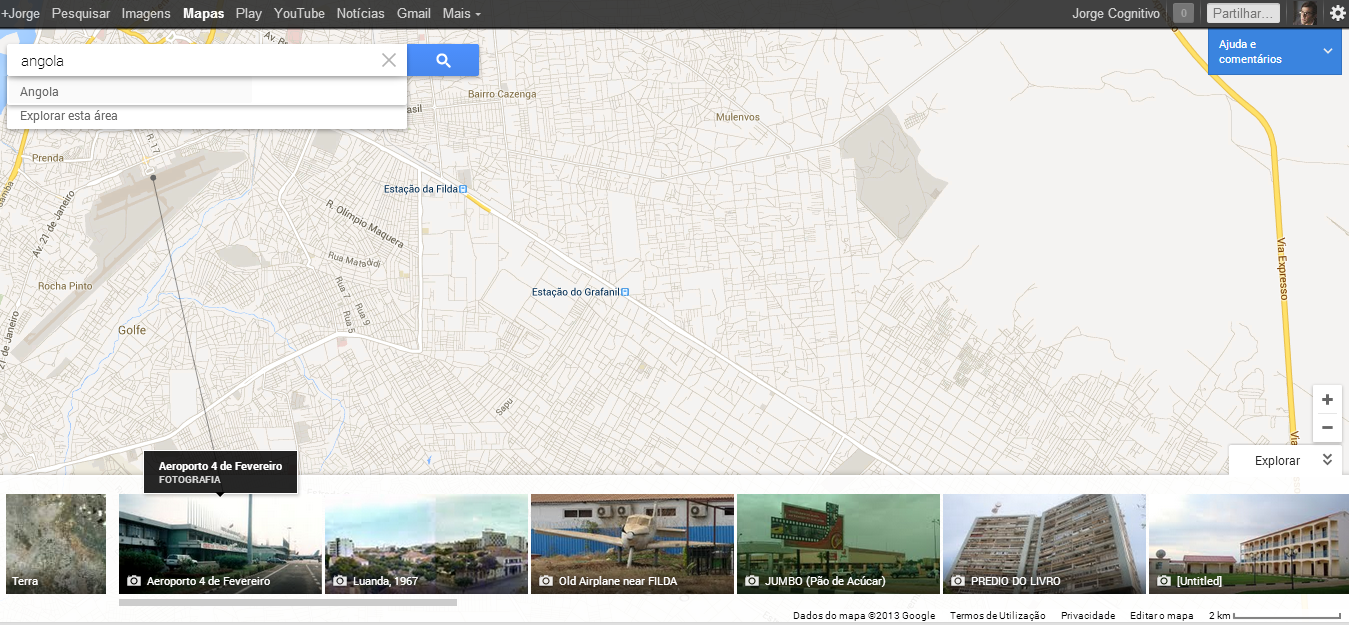The width and height of the screenshot is (1349, 625).
Task: Click camera icon on Old Airplane thumbnail
Action: [x=546, y=581]
